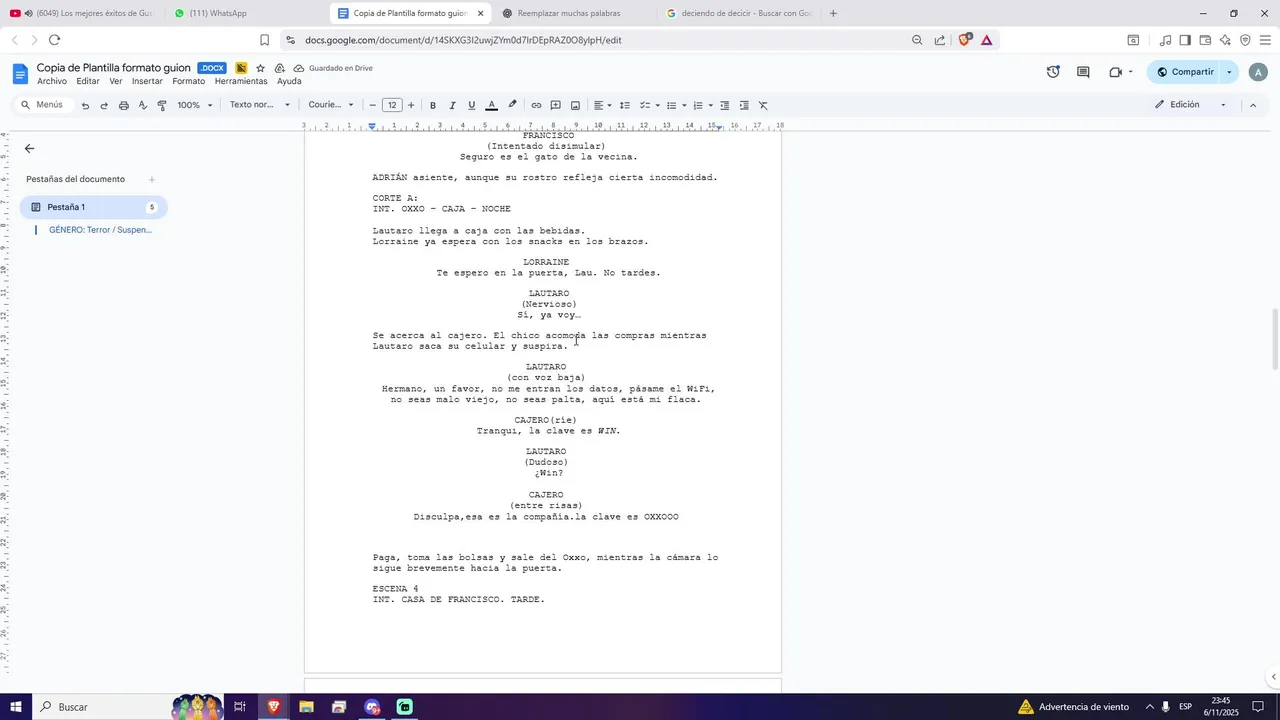Open the Ayuda menu
This screenshot has width=1280, height=720.
tap(289, 81)
